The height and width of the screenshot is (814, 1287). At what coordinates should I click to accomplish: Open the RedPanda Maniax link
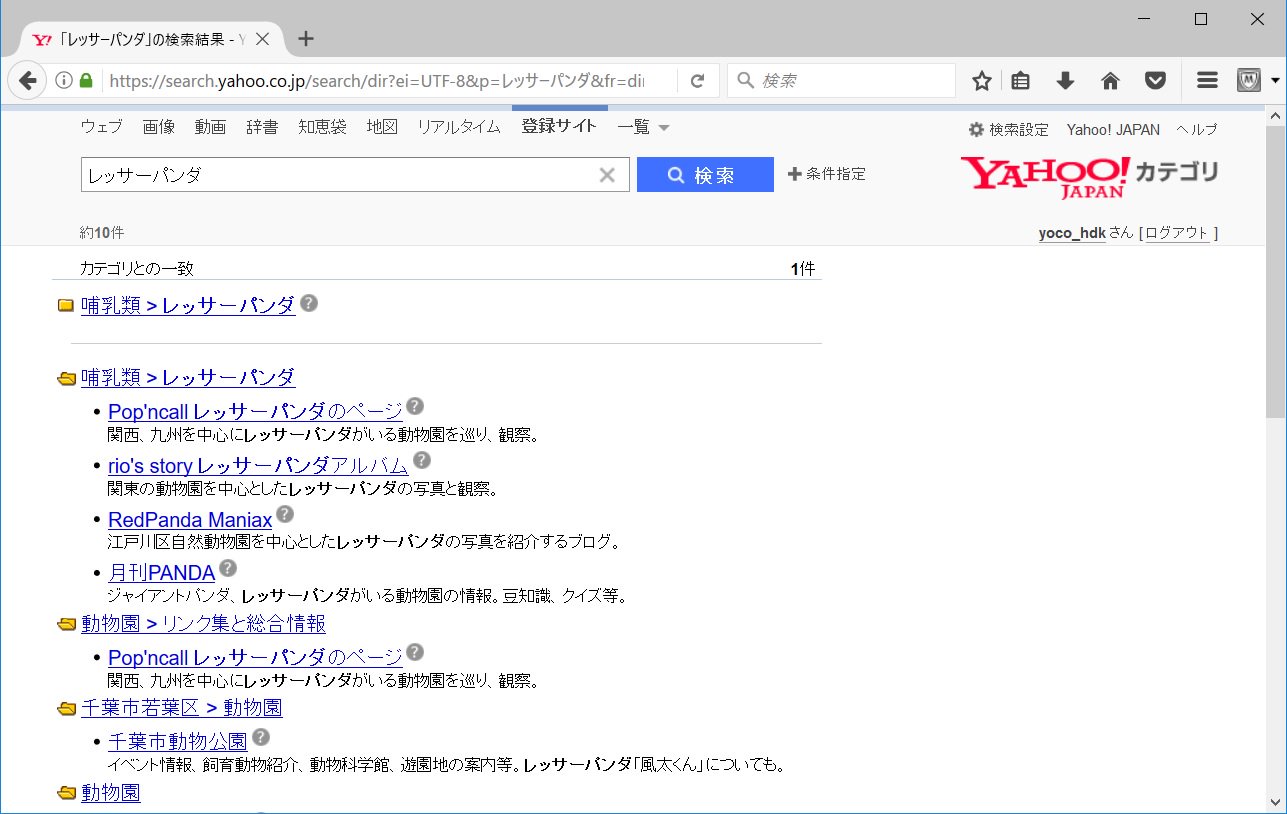(x=190, y=520)
